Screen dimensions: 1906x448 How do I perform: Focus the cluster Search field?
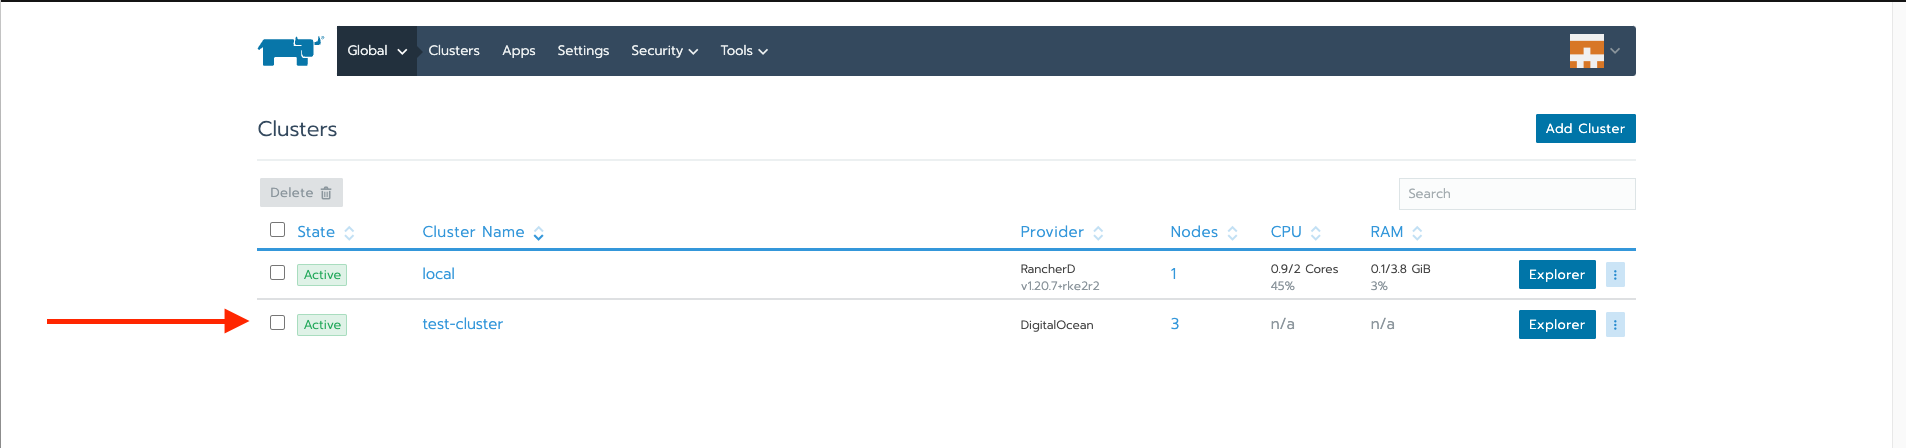[x=1516, y=194]
